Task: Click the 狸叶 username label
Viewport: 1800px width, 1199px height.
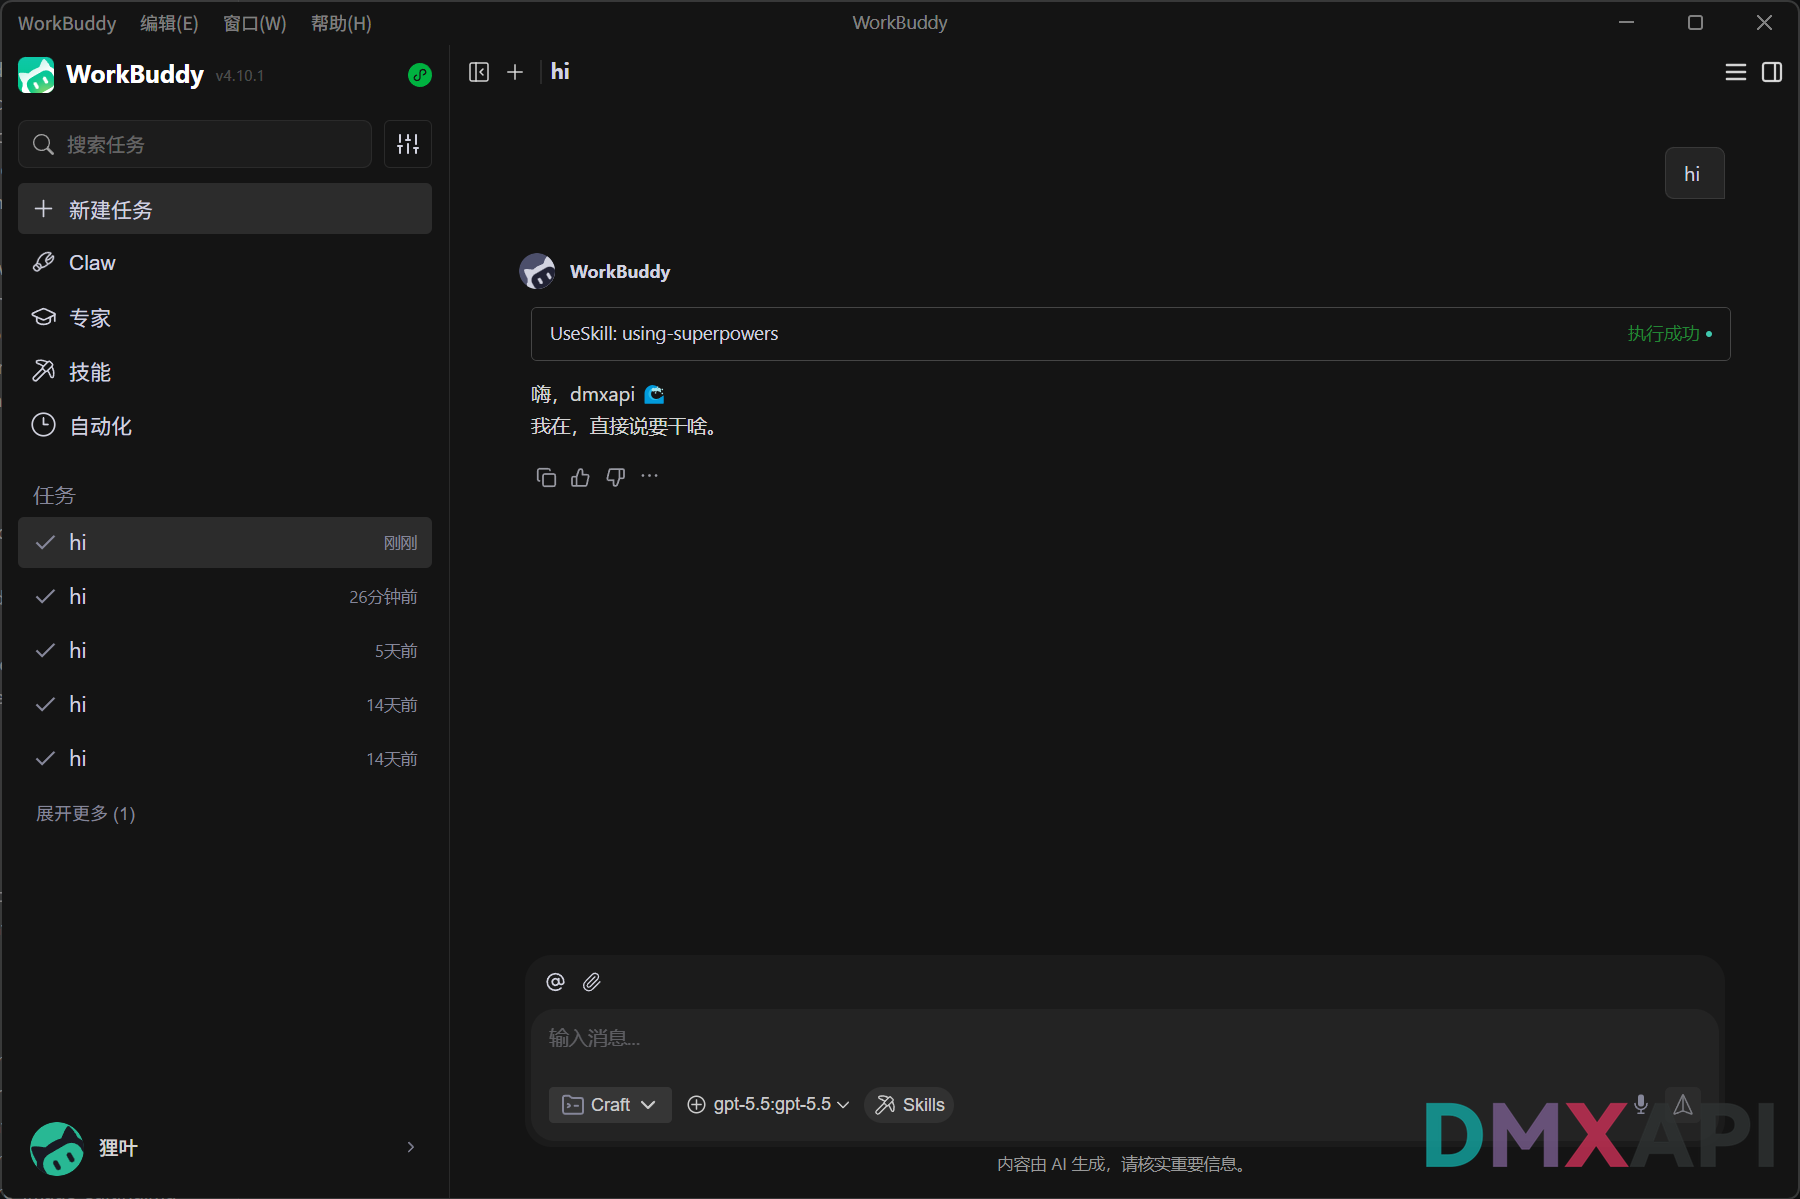Action: coord(118,1148)
